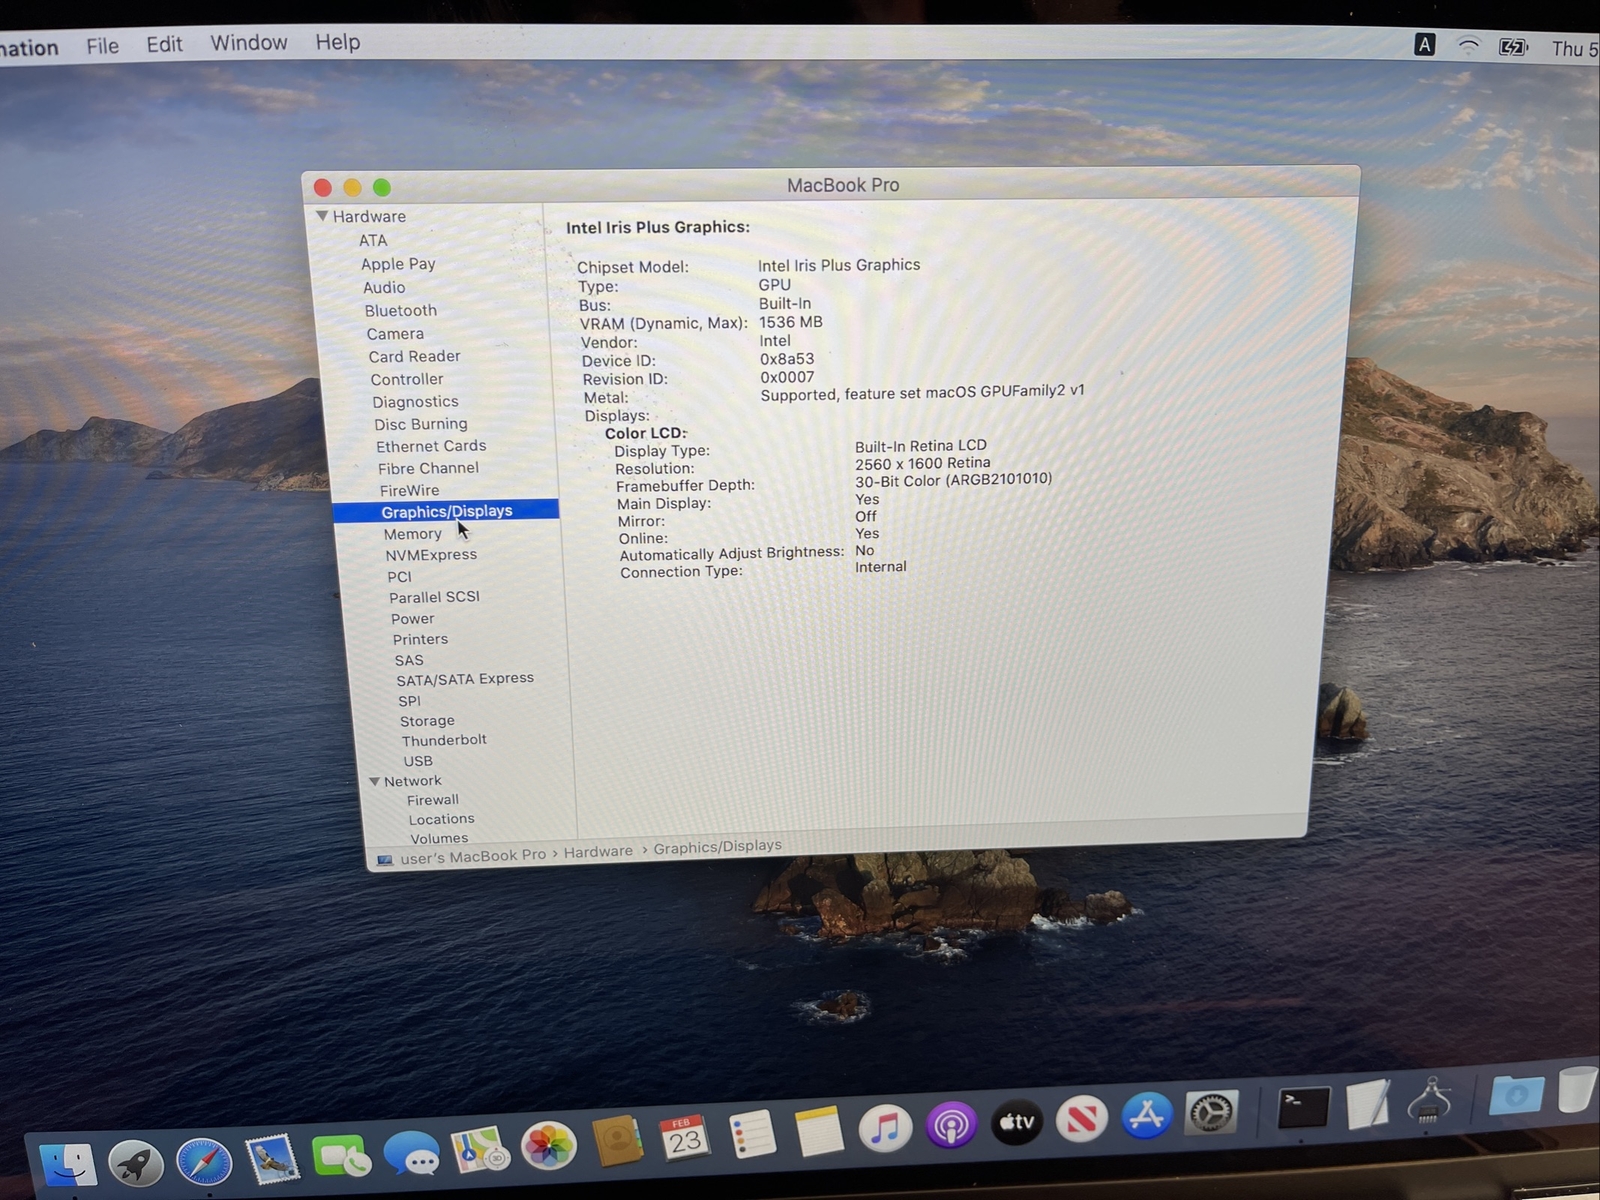Select Fibre Channel in the sidebar
This screenshot has height=1200, width=1600.
tap(428, 468)
